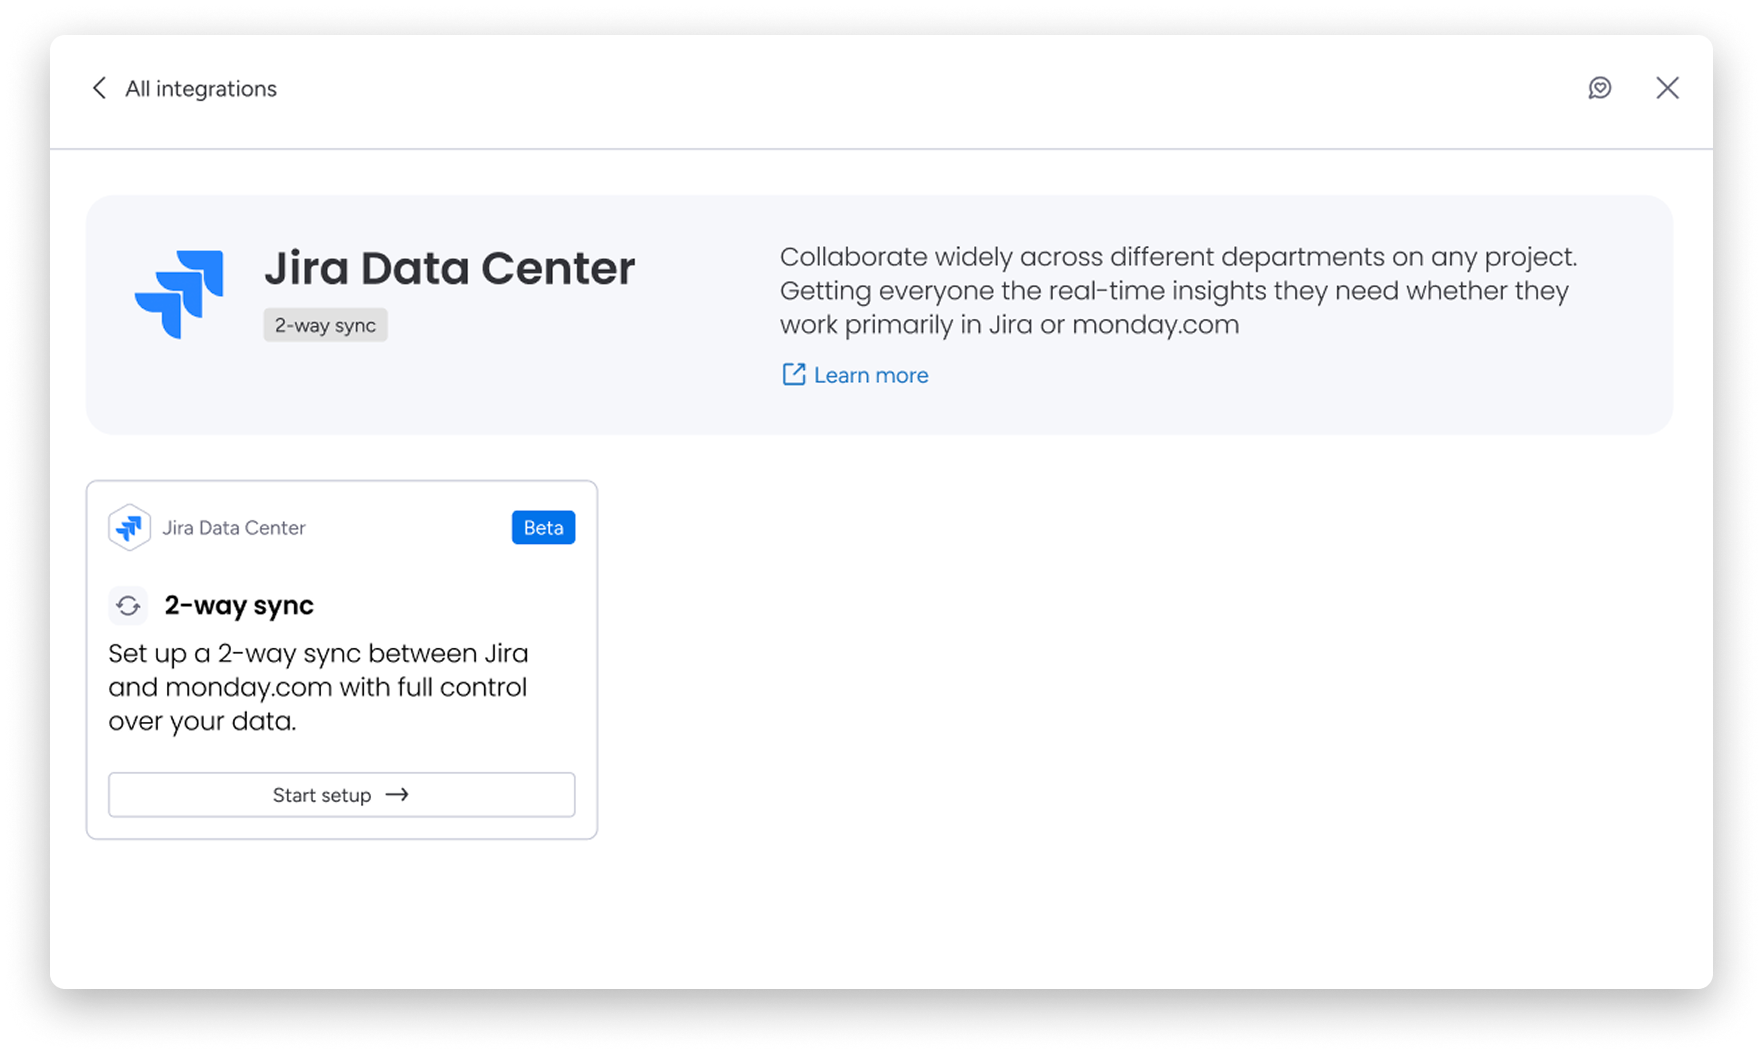Click the Learn more external link icon
This screenshot has height=1052, width=1763.
(793, 374)
